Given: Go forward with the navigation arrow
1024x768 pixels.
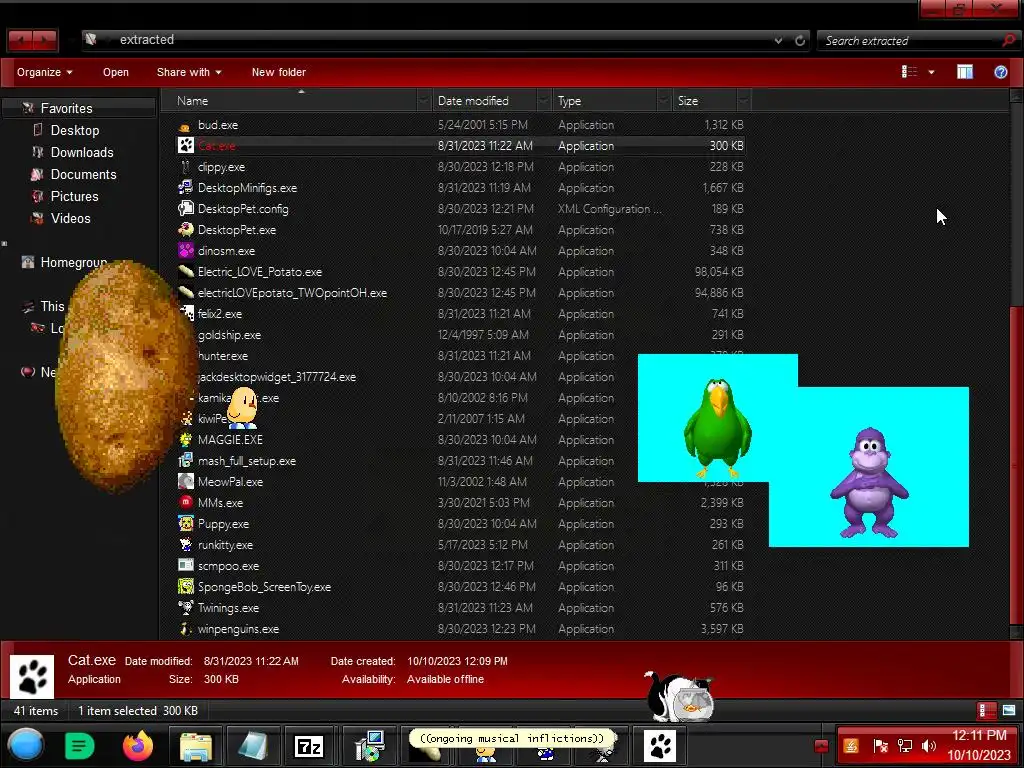Looking at the screenshot, I should click(x=45, y=40).
